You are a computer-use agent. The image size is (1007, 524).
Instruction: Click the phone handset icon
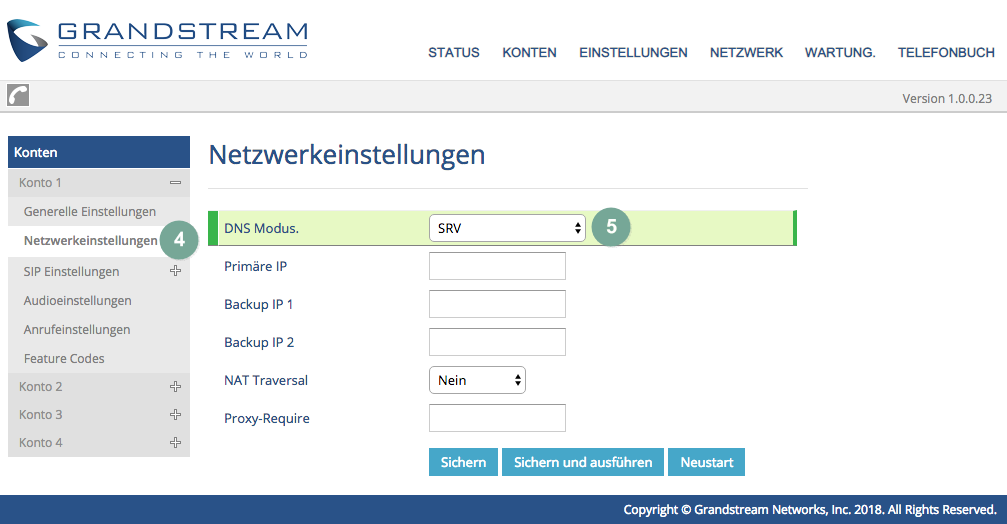[x=18, y=95]
